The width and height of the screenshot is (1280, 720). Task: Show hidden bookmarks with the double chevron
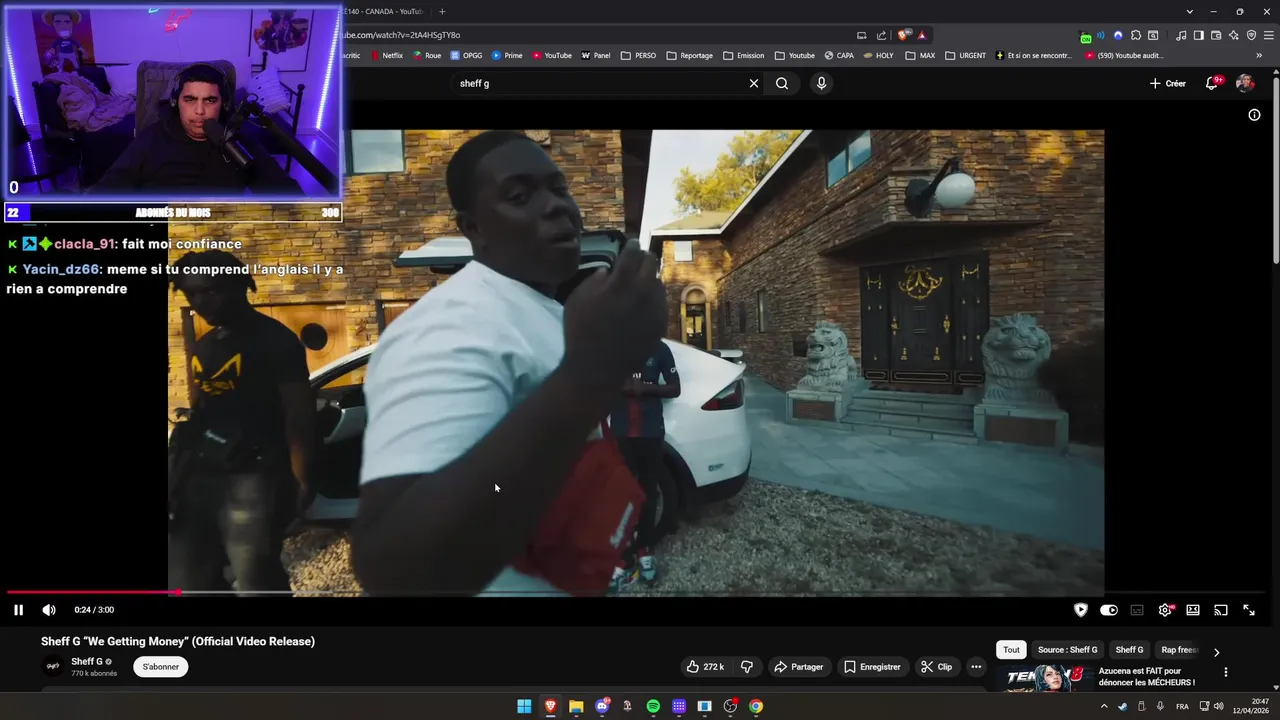[x=1259, y=56]
